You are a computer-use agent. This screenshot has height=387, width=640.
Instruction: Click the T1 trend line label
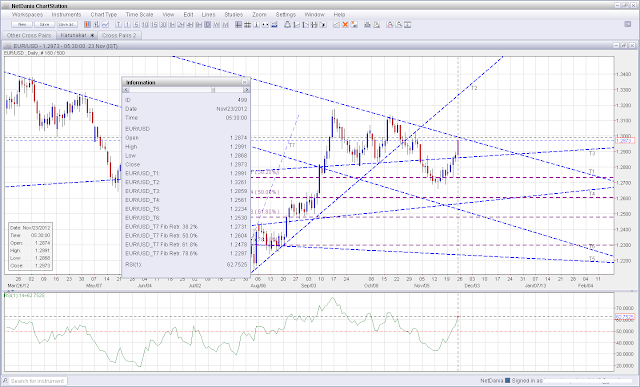point(592,171)
